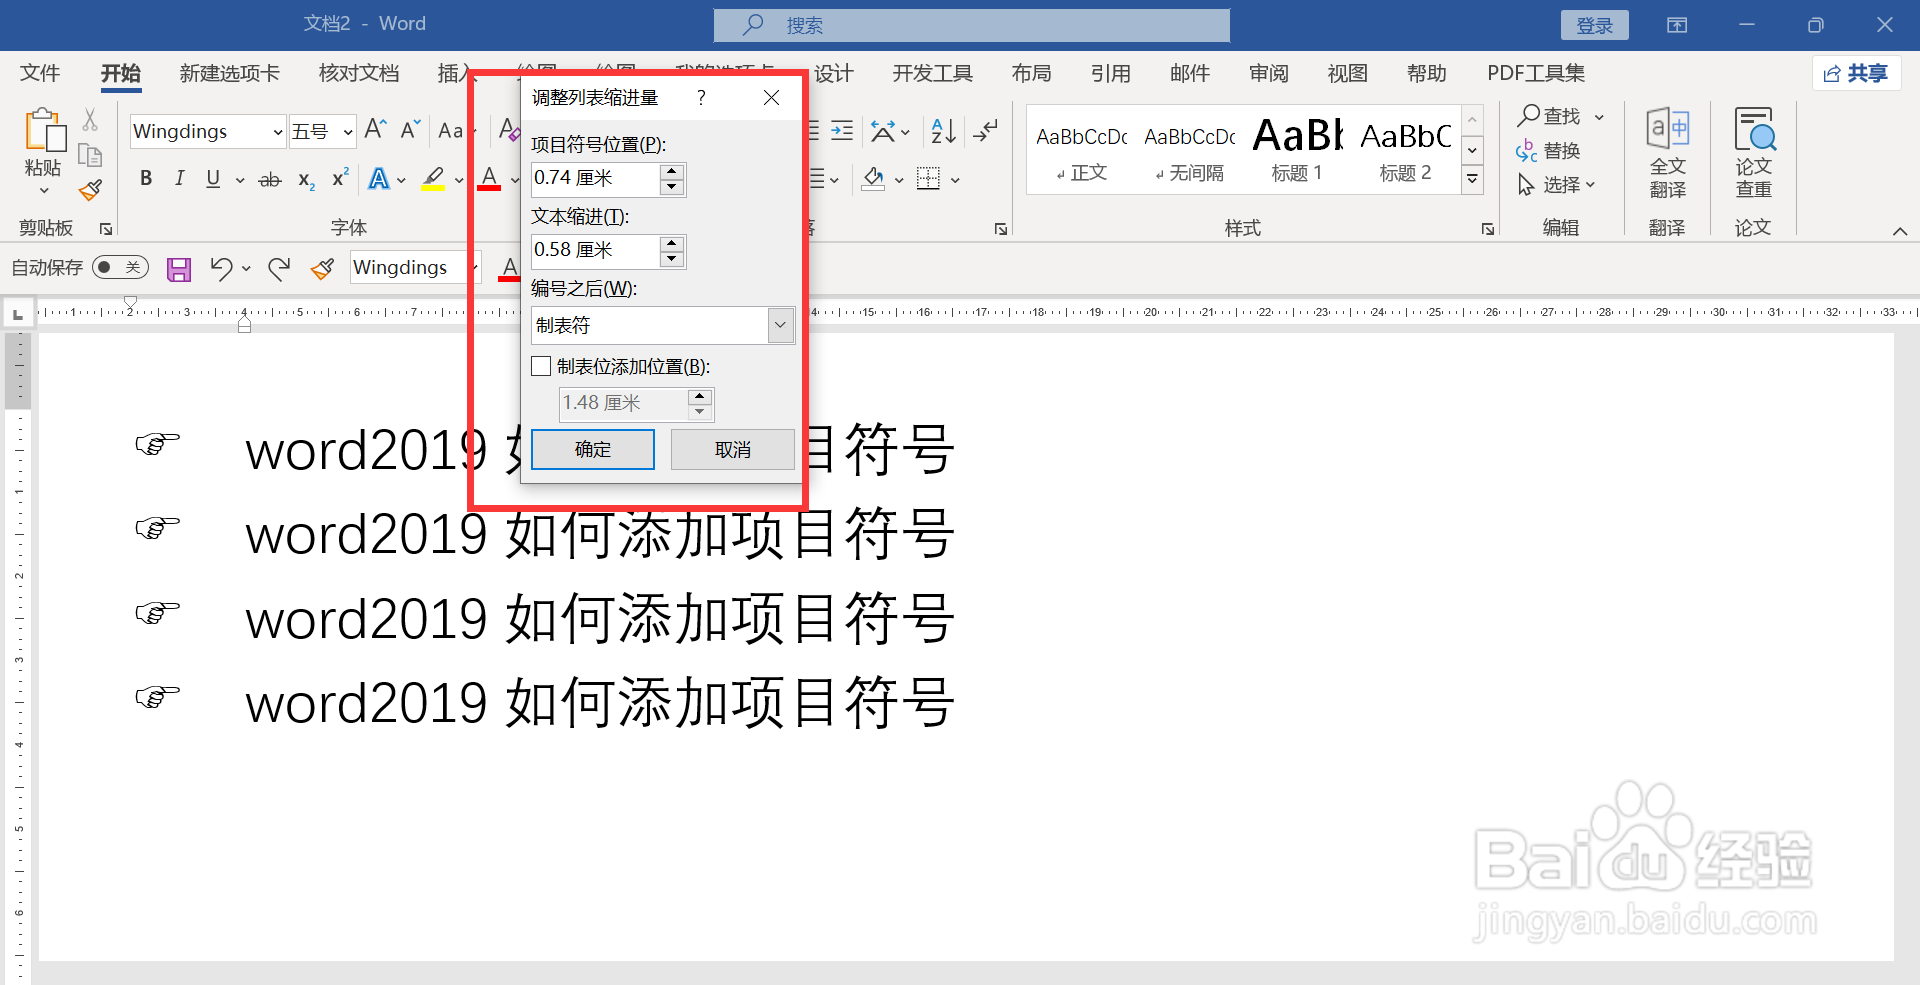Toggle ribbon display options icon
Image resolution: width=1920 pixels, height=985 pixels.
1677,25
